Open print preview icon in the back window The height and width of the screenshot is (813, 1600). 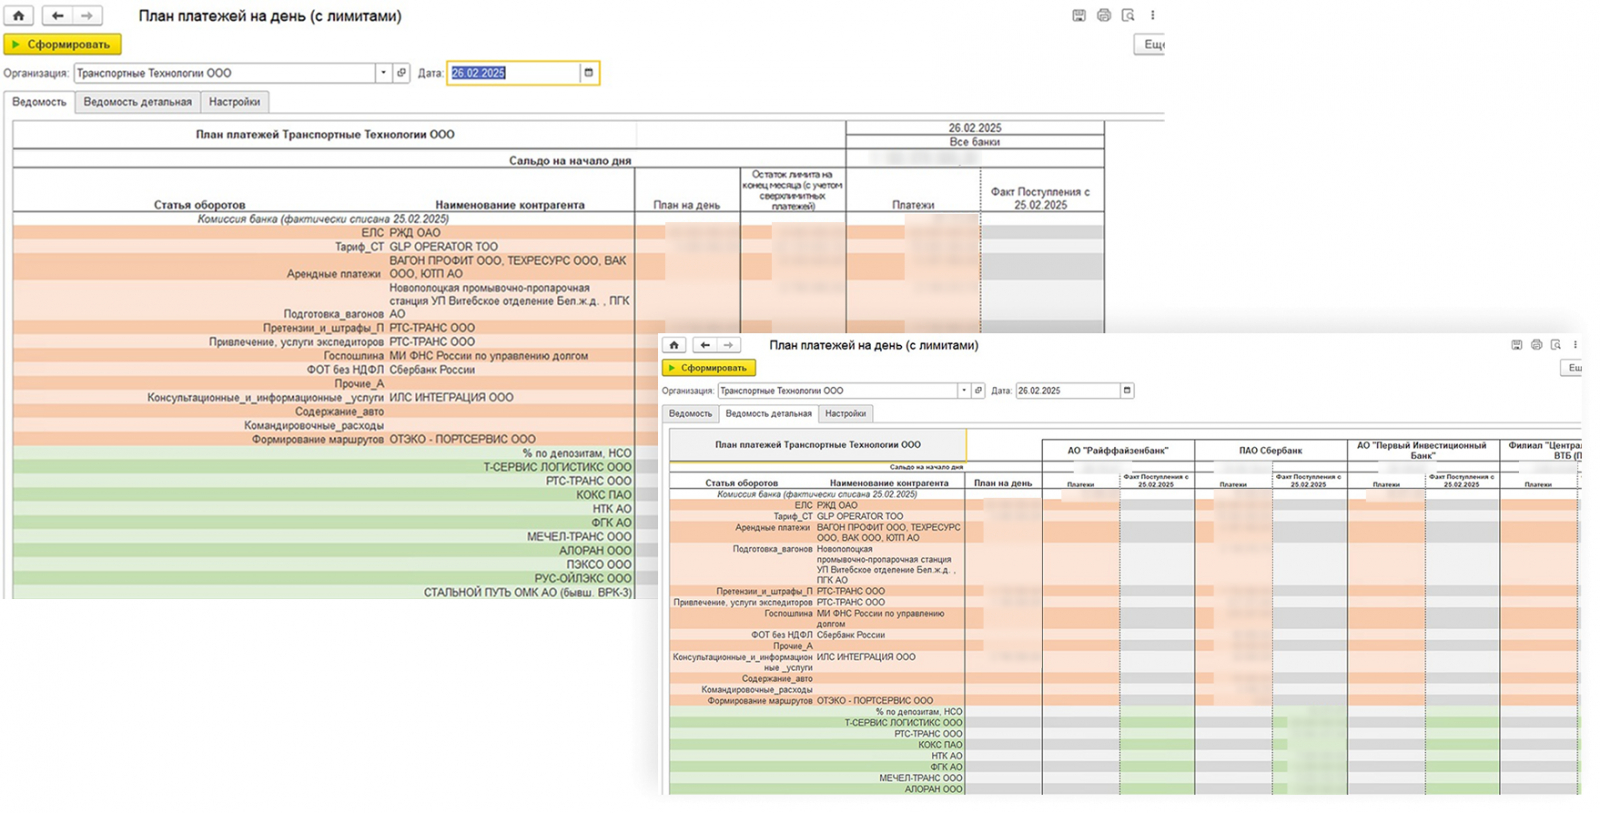coord(1128,16)
